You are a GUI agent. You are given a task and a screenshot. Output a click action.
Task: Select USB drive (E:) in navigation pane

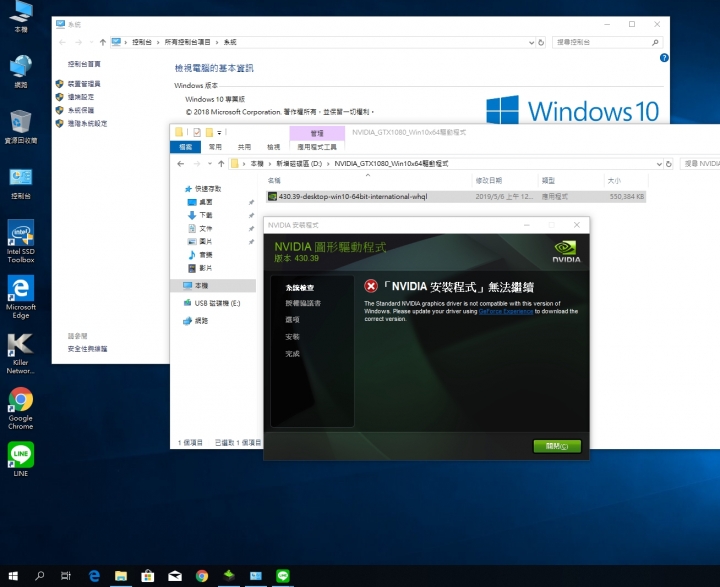(217, 303)
